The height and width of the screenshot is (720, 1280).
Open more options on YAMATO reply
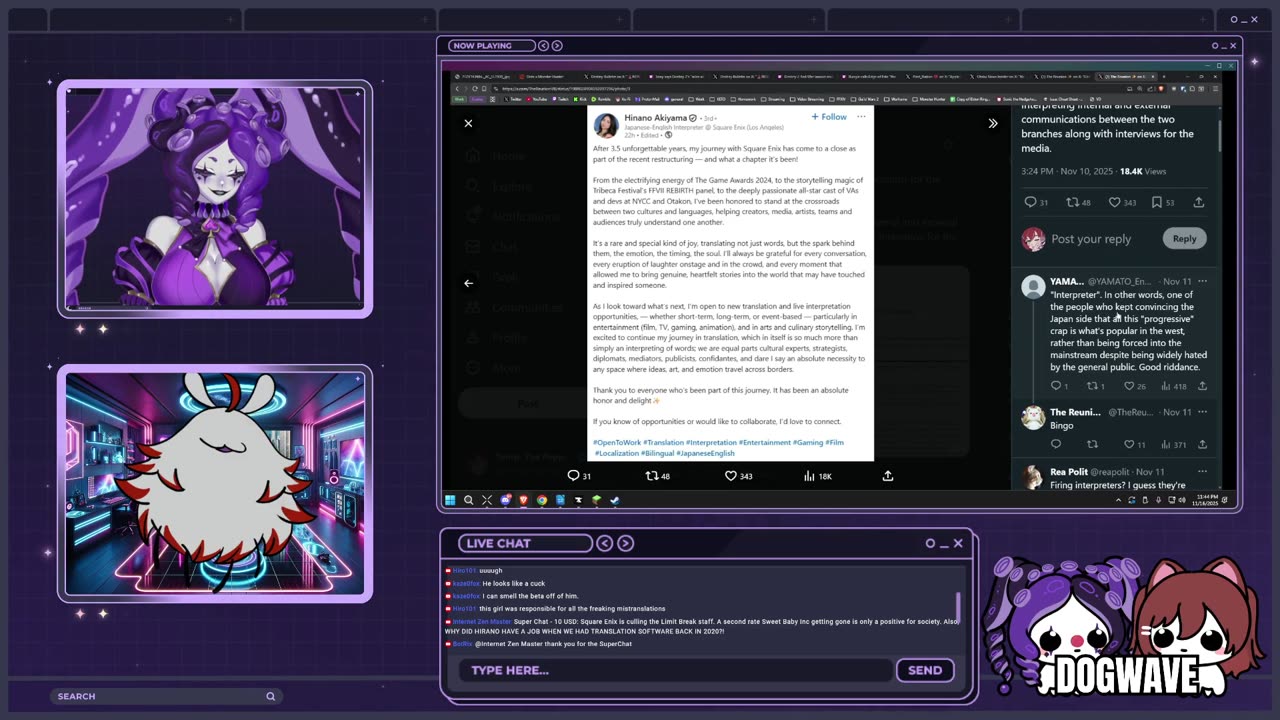1202,282
